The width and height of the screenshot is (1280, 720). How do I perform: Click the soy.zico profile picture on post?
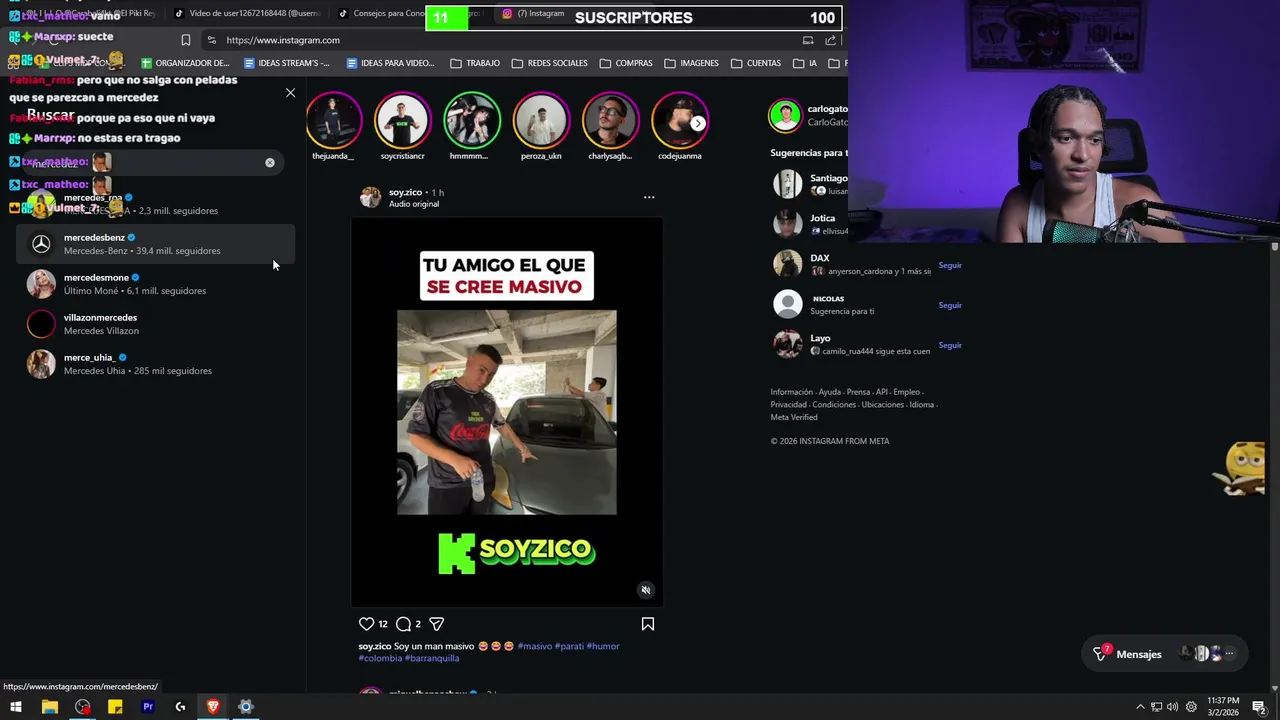point(370,197)
